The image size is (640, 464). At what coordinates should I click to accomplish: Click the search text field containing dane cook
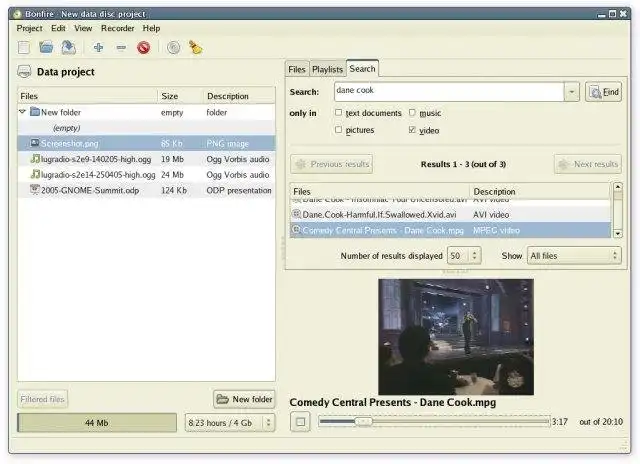click(x=449, y=92)
